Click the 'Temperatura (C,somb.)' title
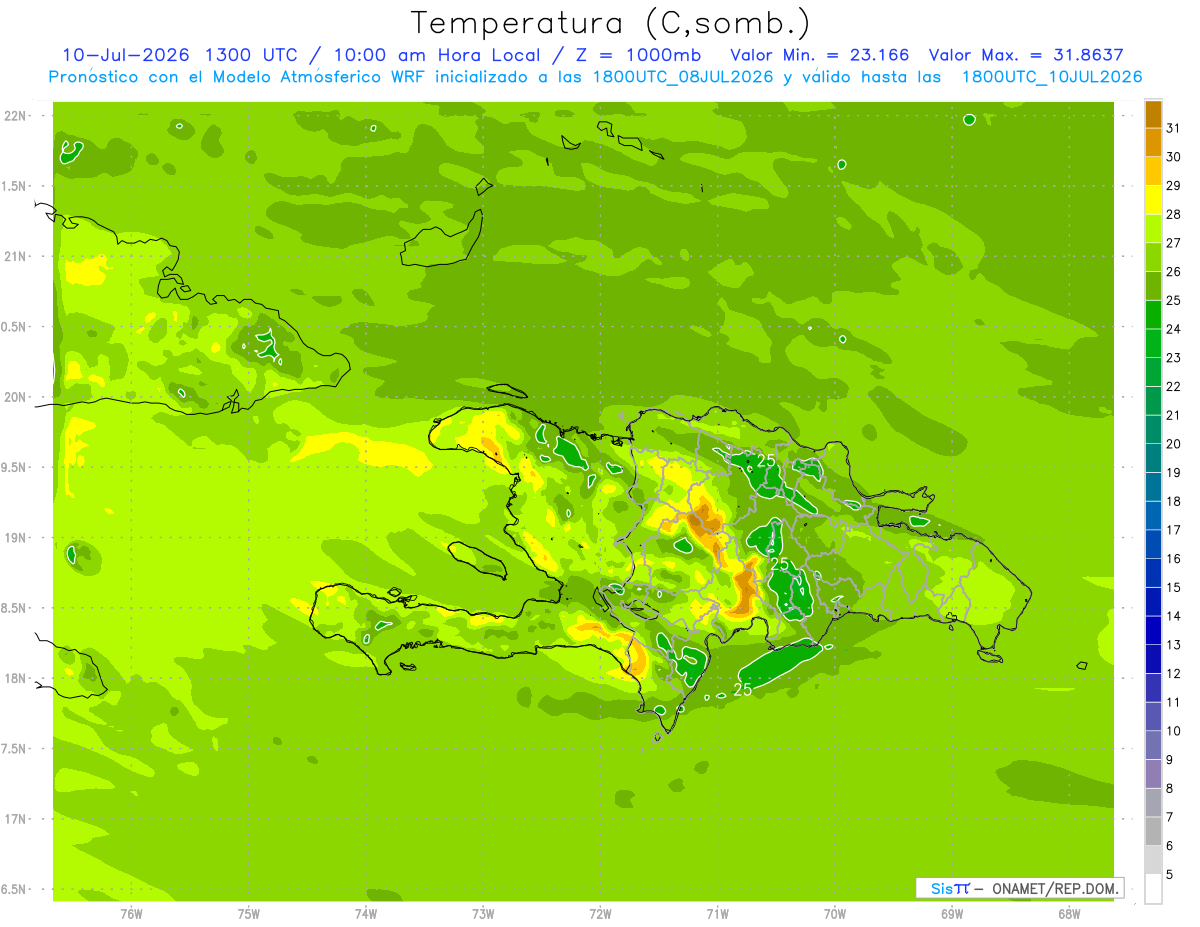 (x=611, y=23)
